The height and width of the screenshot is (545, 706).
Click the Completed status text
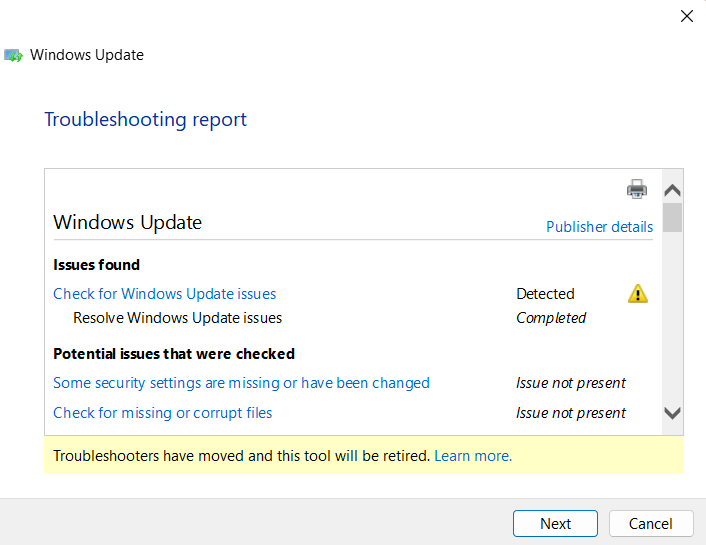(551, 318)
